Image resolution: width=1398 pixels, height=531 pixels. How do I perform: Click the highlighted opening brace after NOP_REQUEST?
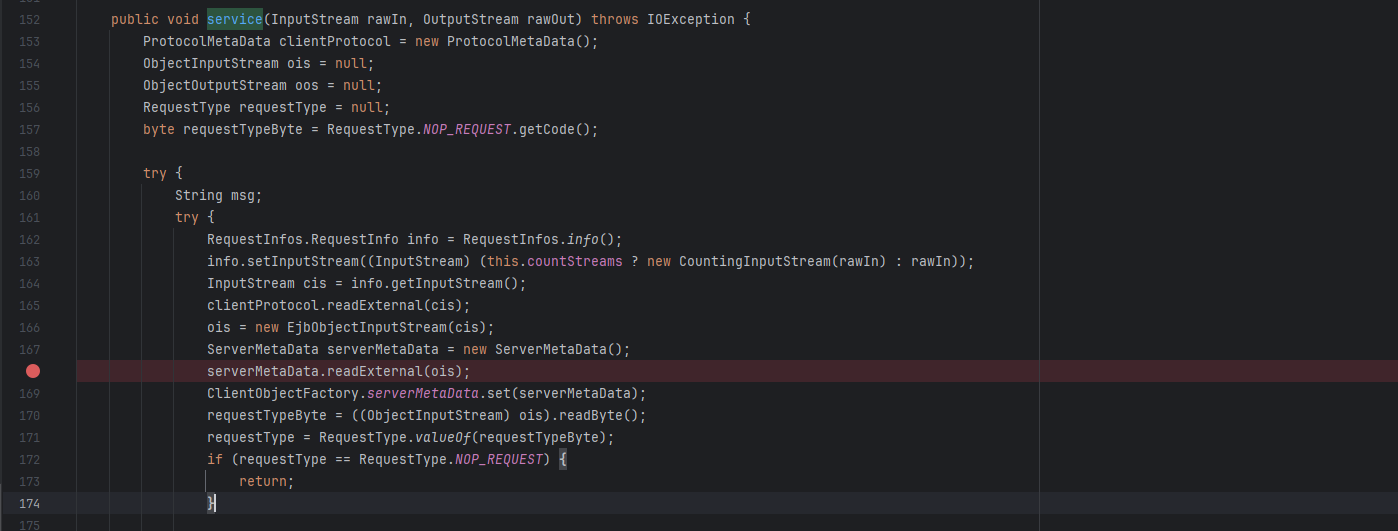coord(563,460)
